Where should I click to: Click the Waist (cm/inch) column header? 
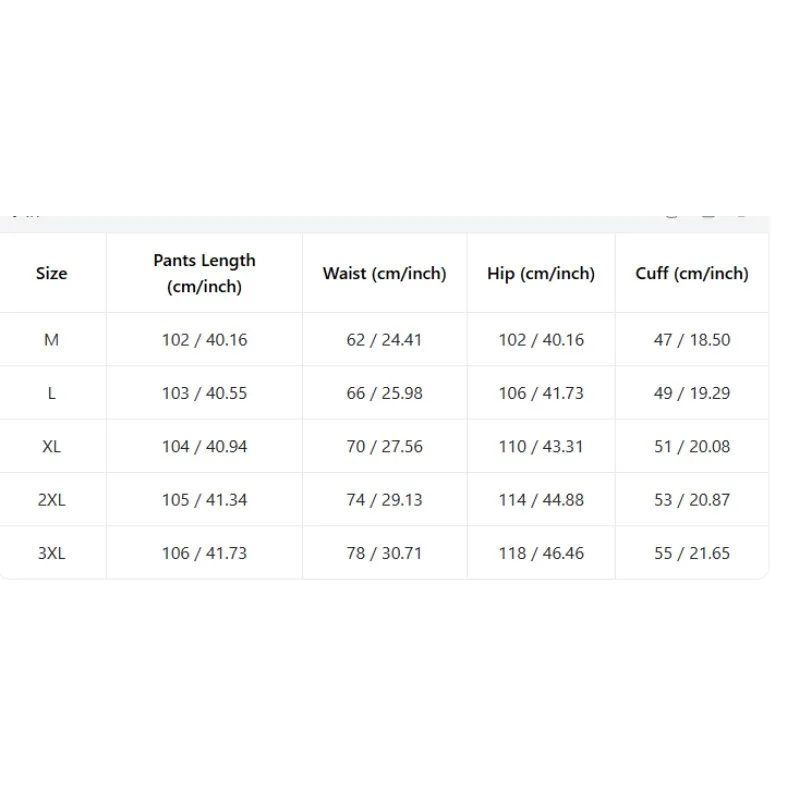pyautogui.click(x=384, y=273)
